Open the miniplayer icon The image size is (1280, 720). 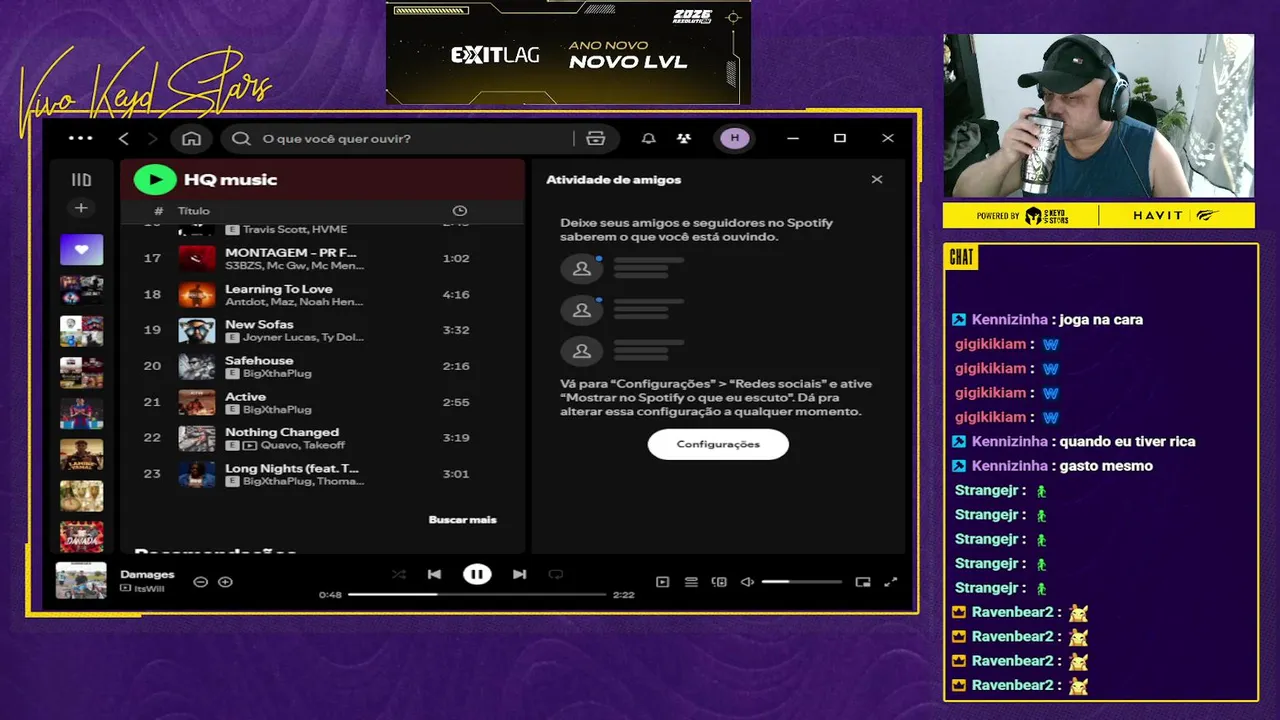[x=863, y=582]
